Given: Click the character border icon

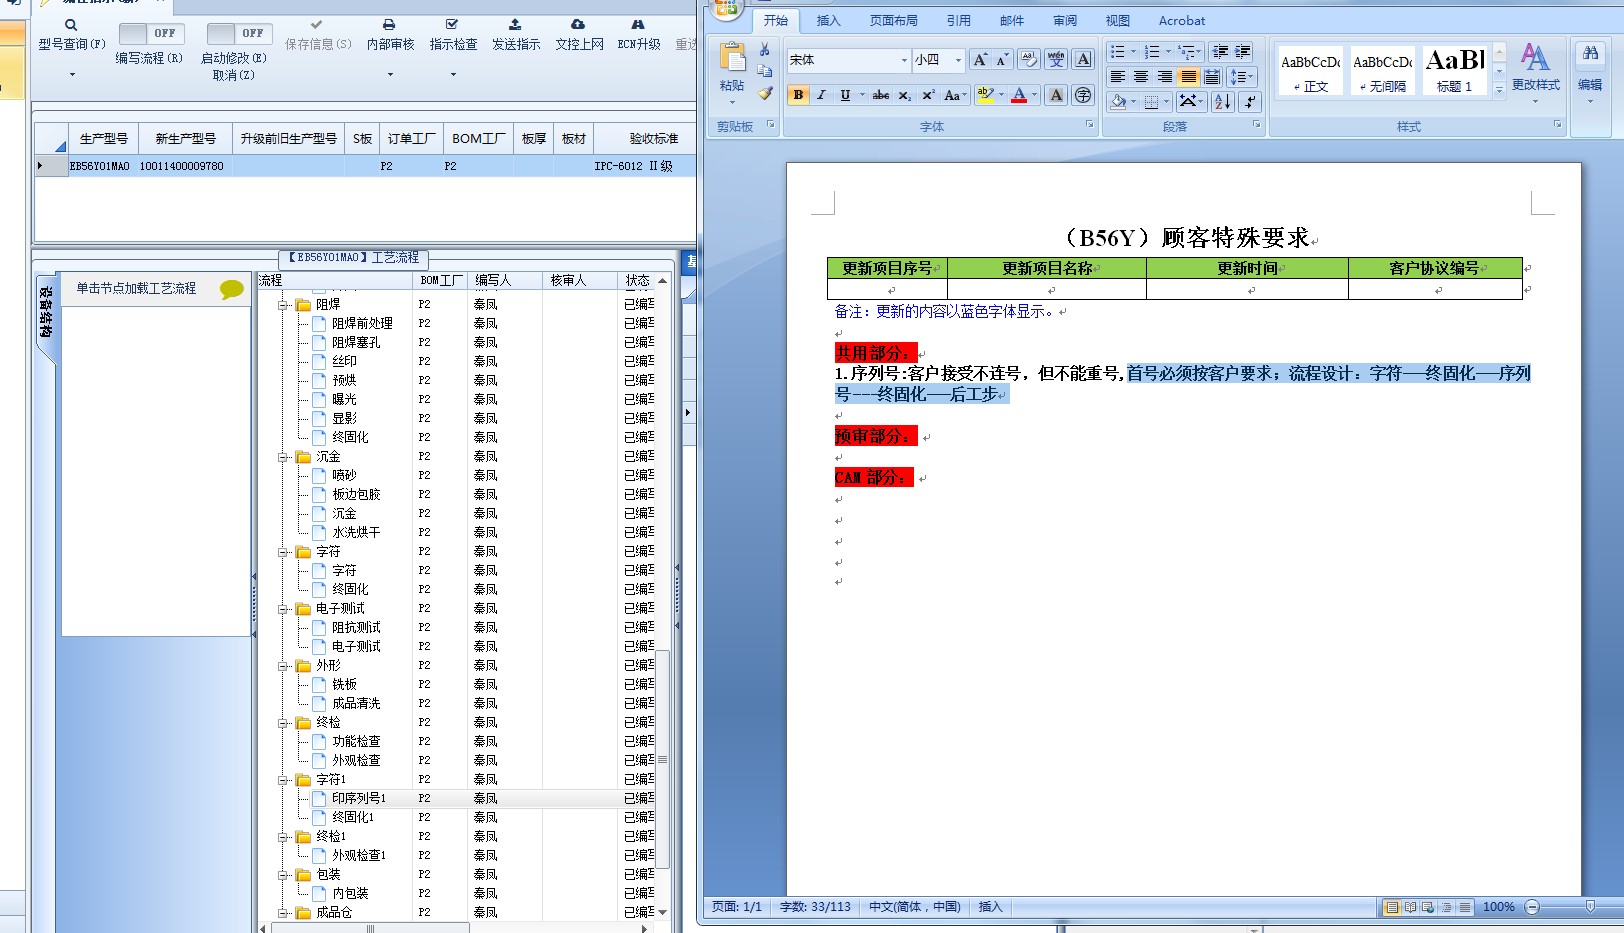Looking at the screenshot, I should [1083, 60].
